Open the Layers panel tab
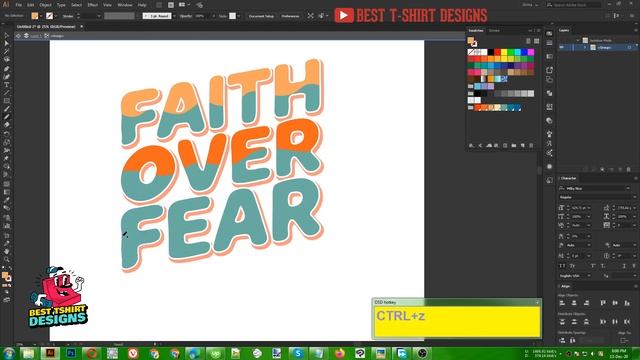Viewport: 640px width, 360px height. pos(564,30)
